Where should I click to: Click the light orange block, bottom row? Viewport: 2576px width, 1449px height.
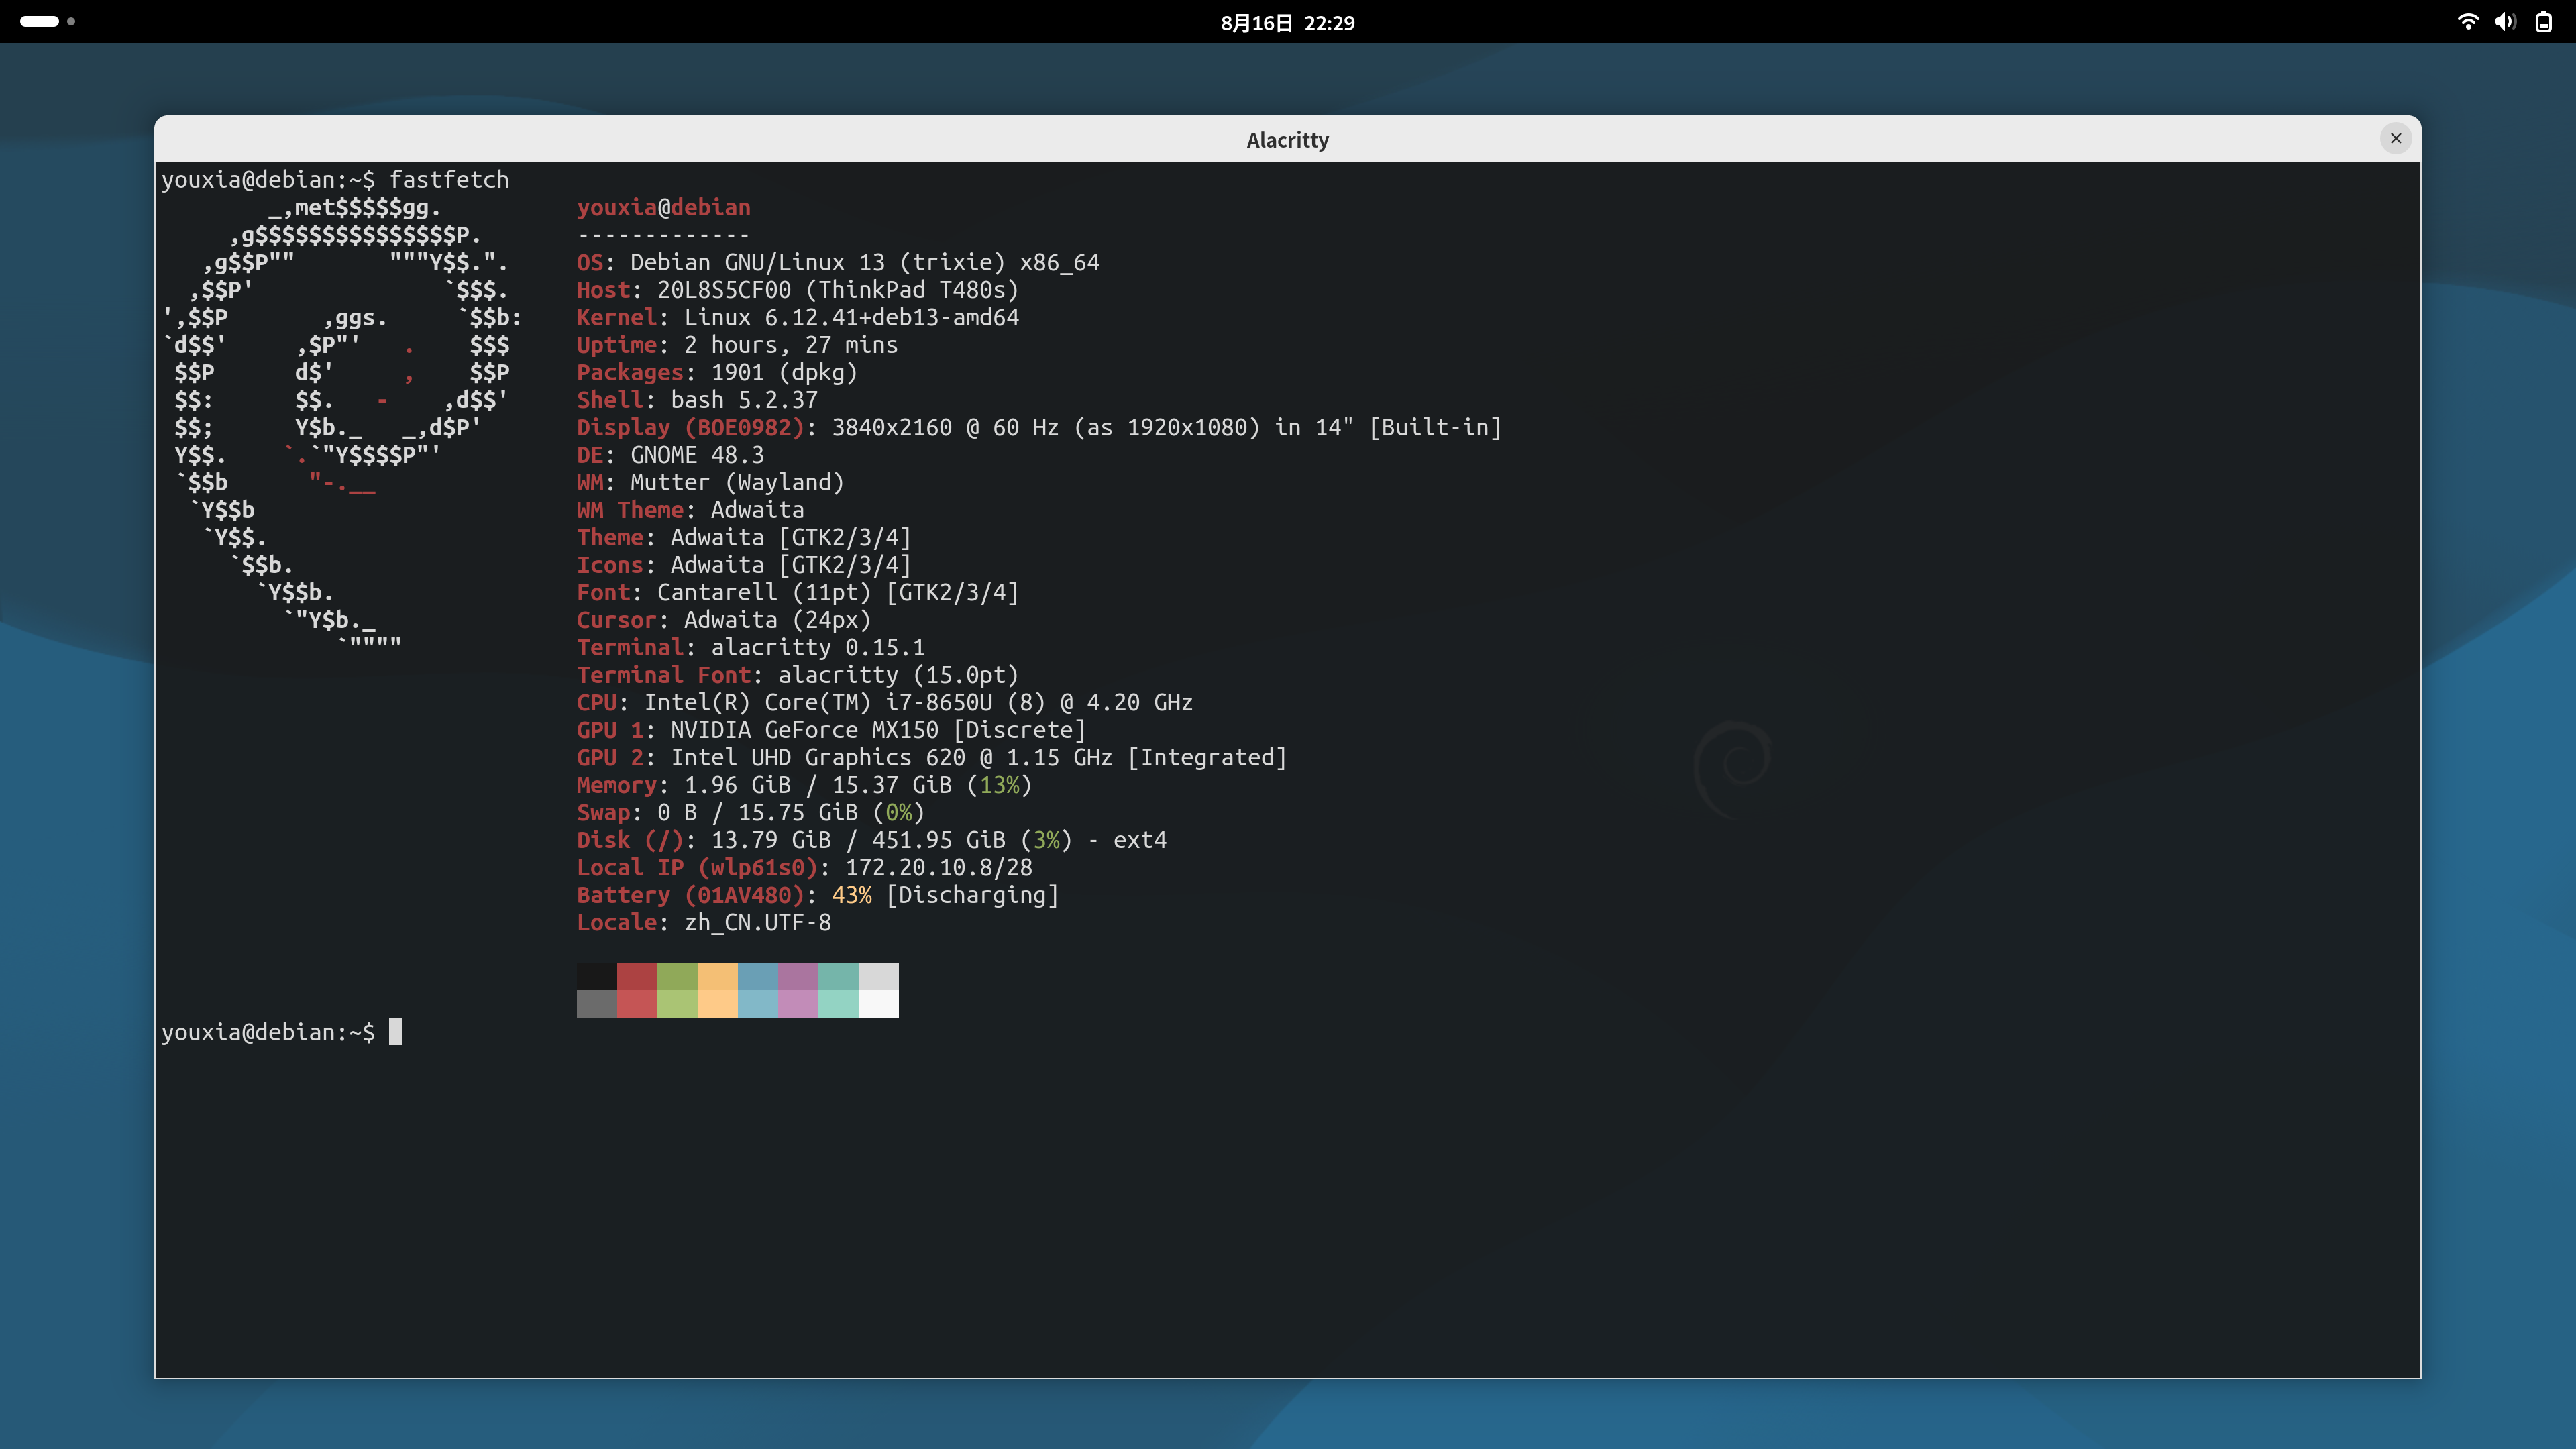coord(717,1003)
